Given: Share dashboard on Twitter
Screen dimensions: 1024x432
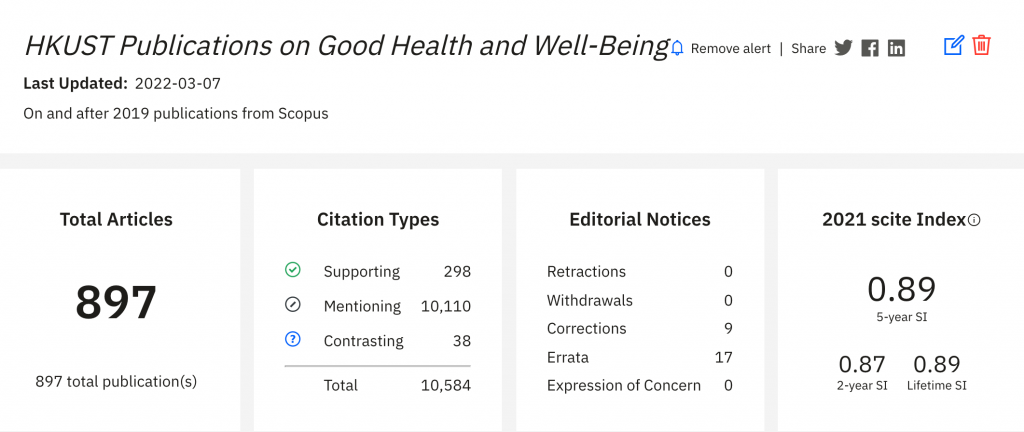Looking at the screenshot, I should tap(843, 48).
